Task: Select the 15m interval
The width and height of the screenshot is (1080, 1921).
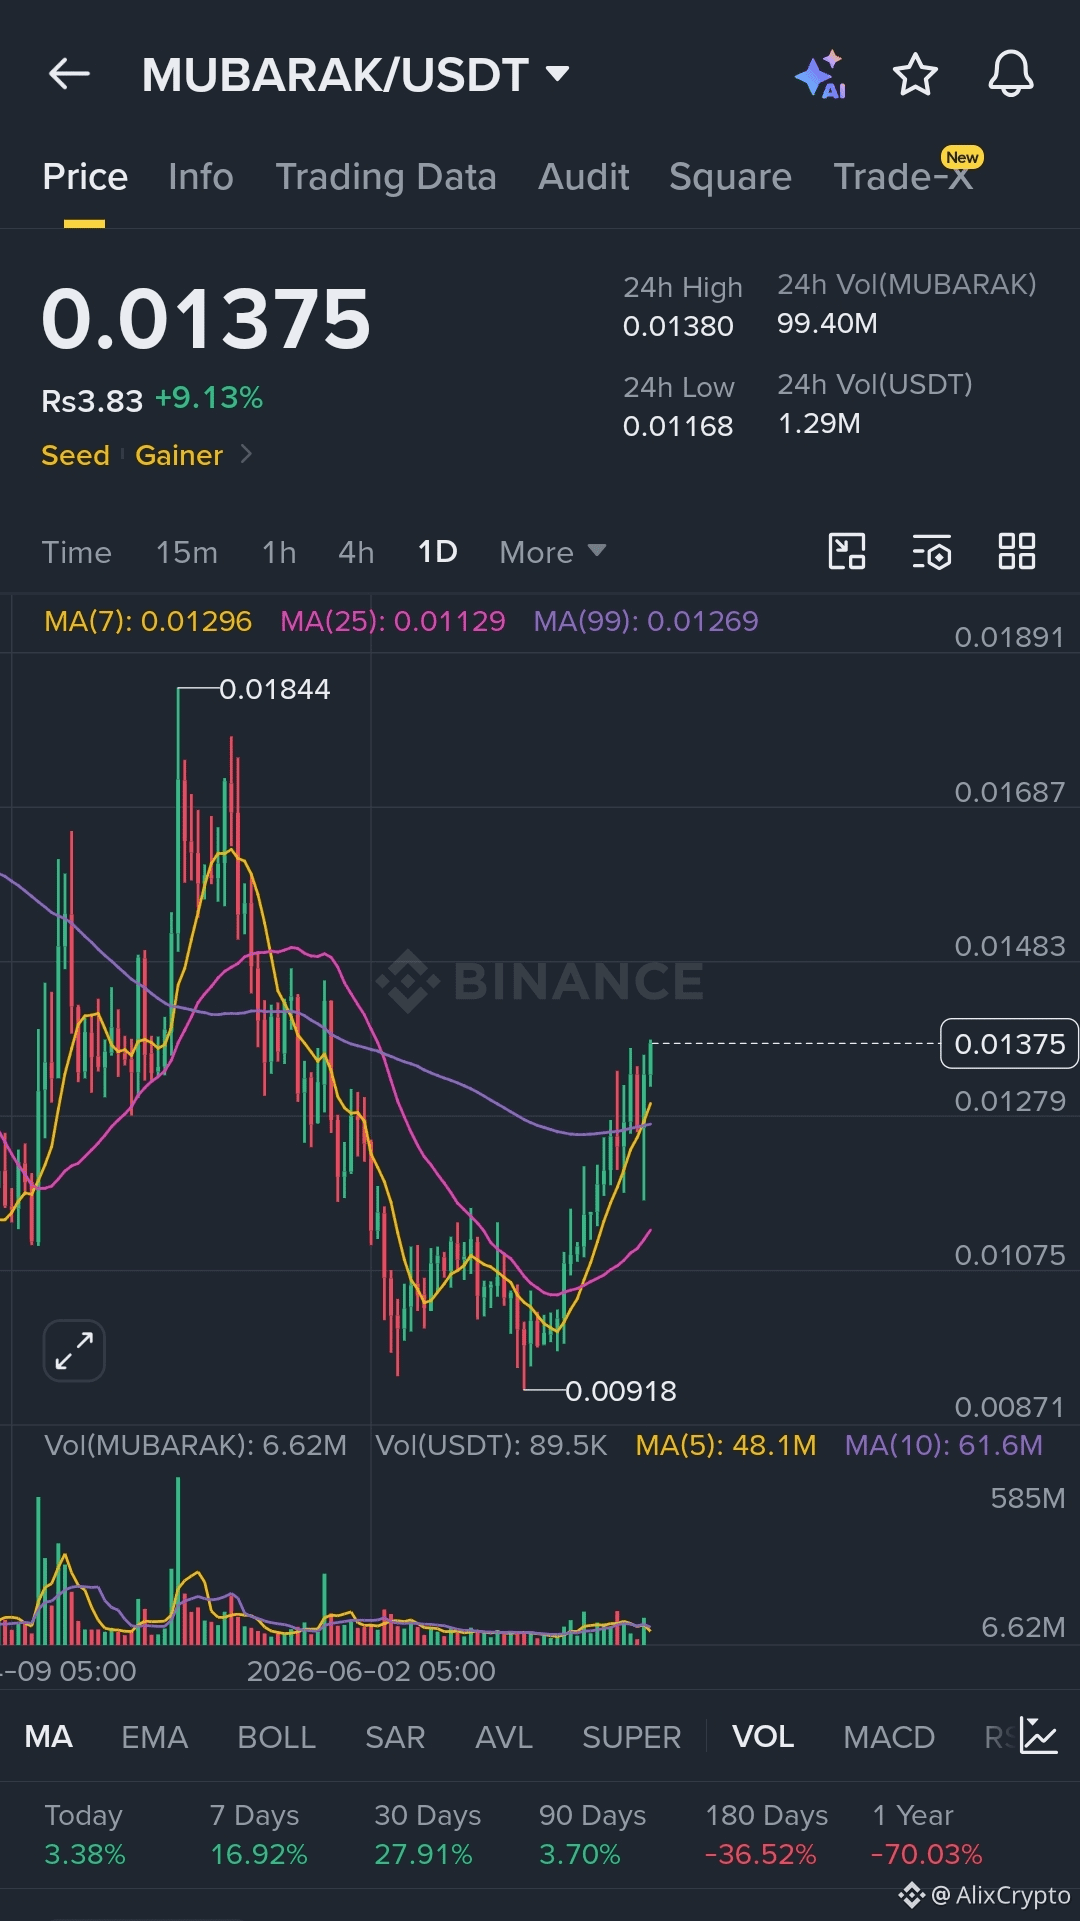Action: tap(187, 552)
